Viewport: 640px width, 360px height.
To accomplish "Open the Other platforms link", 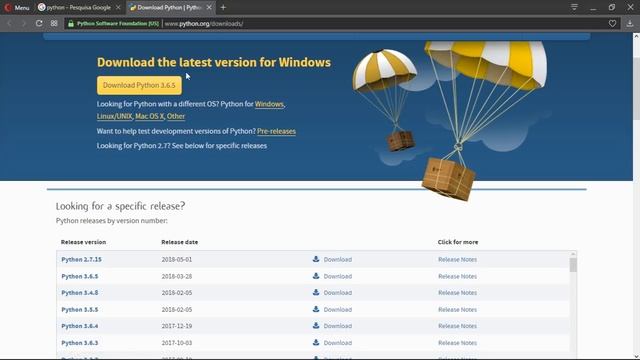I will click(x=176, y=116).
